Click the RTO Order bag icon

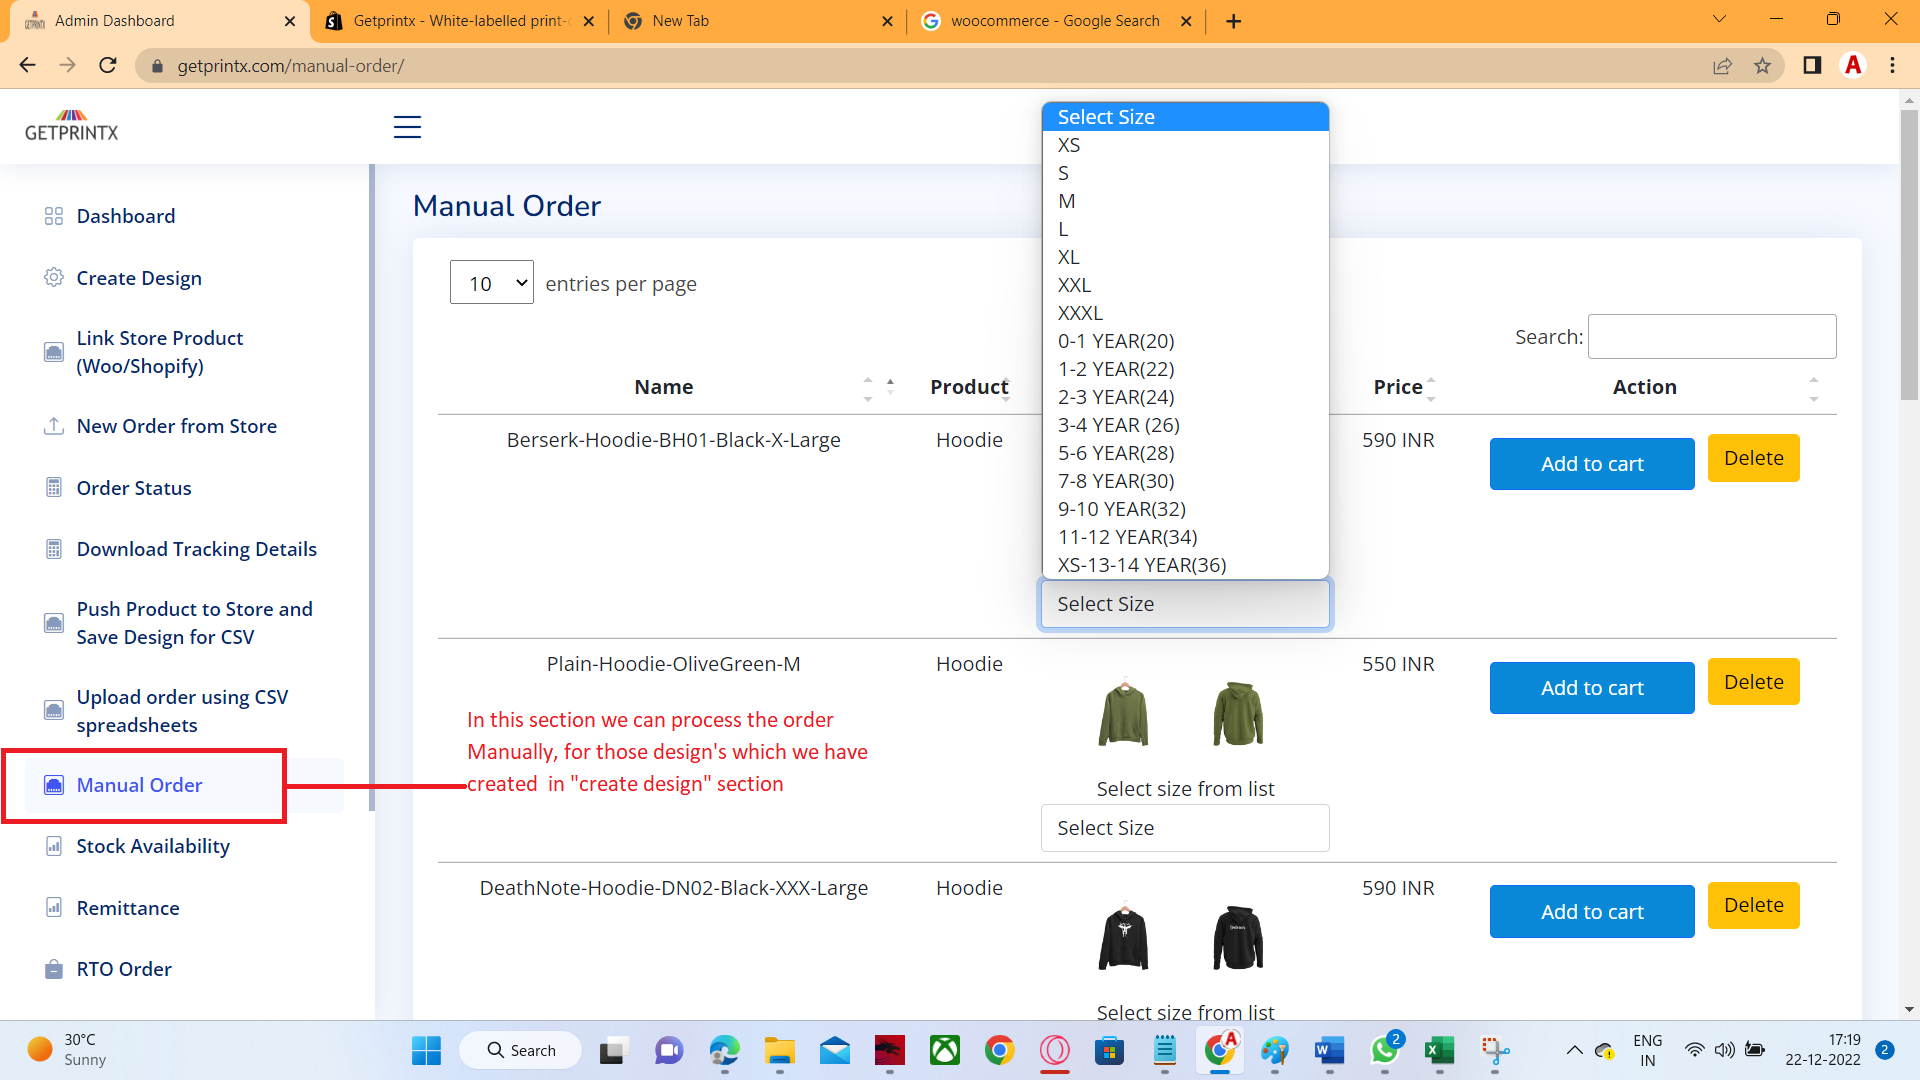pos(54,969)
